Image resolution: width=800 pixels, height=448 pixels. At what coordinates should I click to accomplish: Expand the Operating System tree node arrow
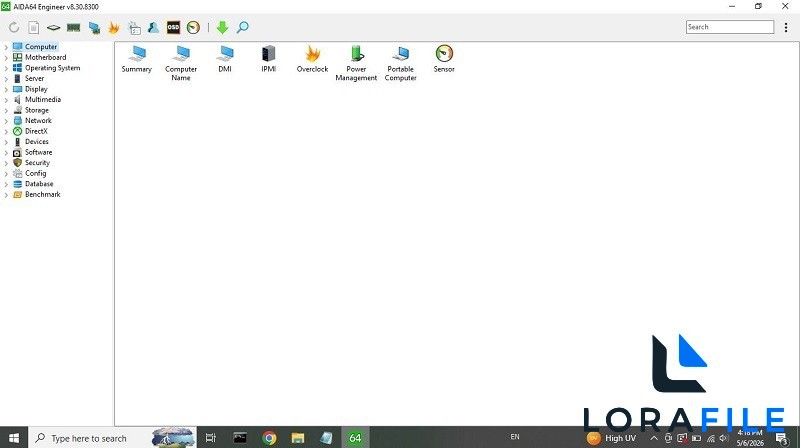point(6,68)
